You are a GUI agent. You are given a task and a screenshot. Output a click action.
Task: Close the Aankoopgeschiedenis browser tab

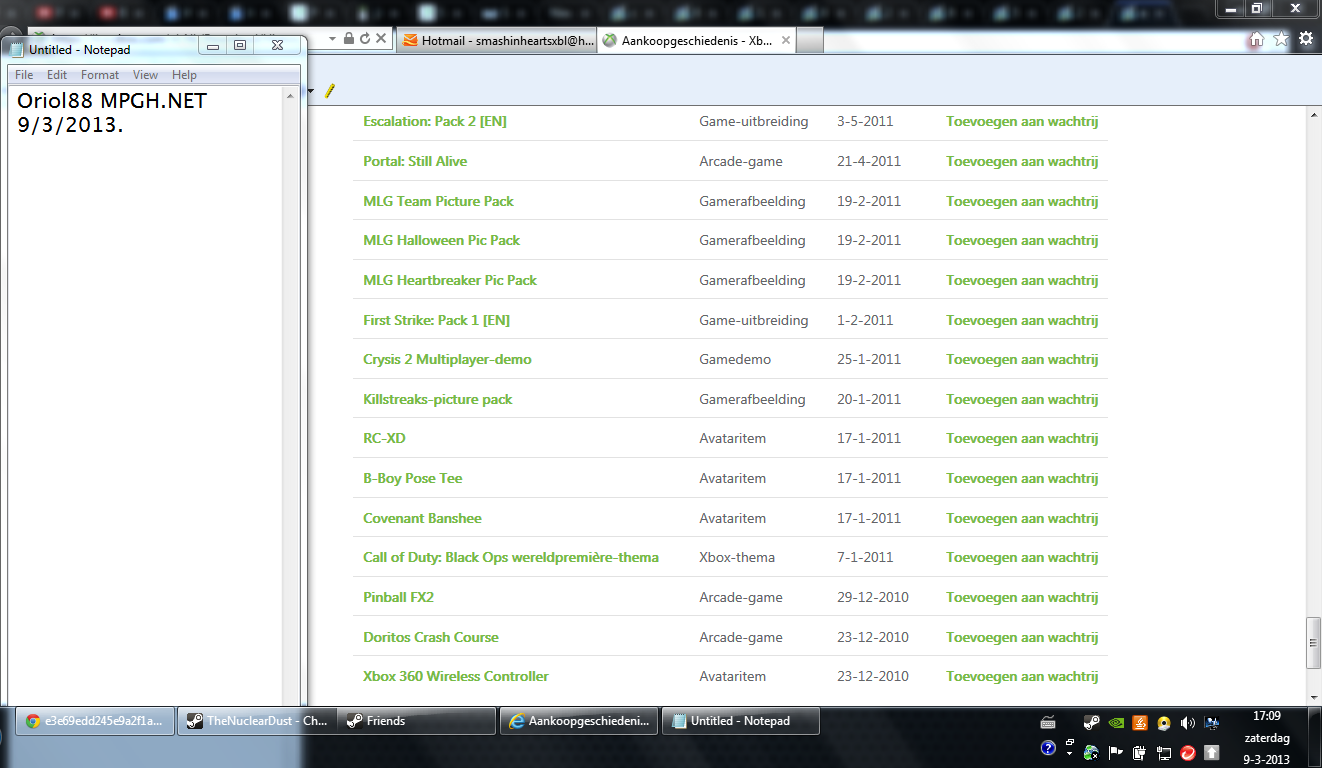click(x=786, y=41)
